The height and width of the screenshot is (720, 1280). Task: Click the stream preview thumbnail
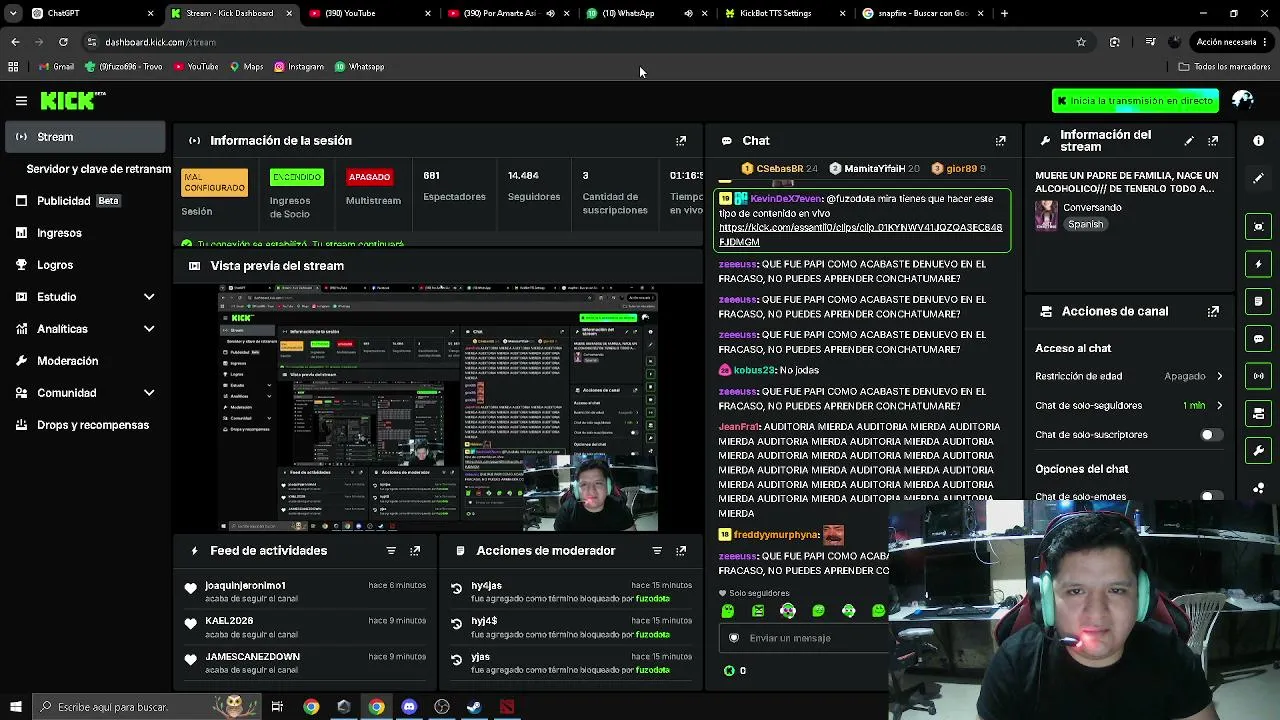coord(438,408)
